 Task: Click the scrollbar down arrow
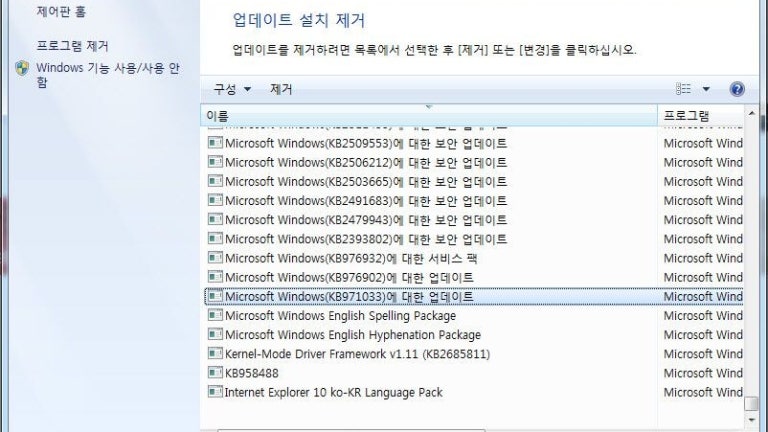pos(752,420)
